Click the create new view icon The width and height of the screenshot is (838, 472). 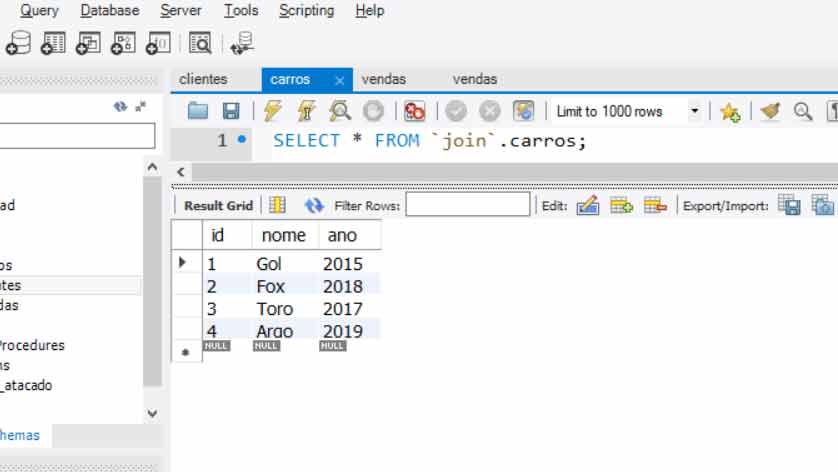(x=88, y=43)
